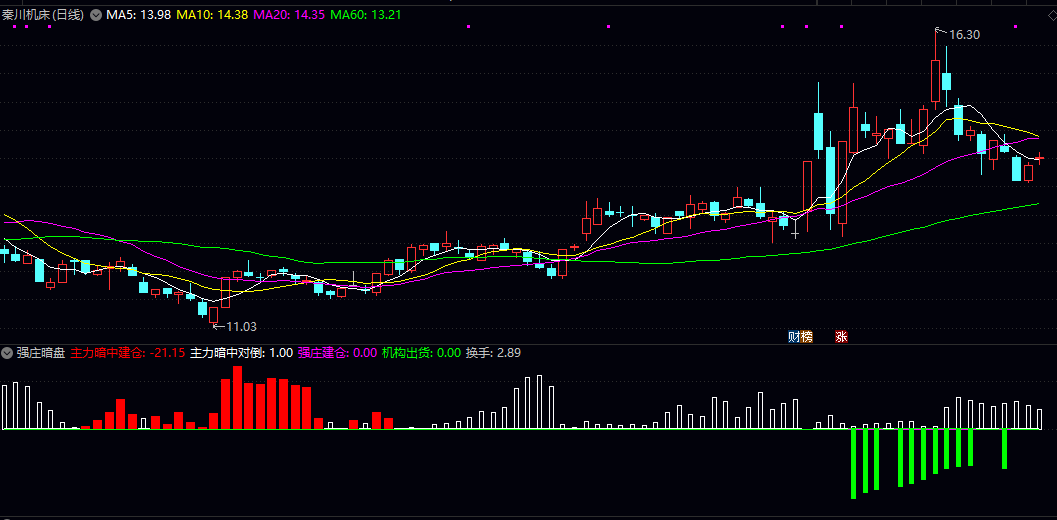This screenshot has width=1057, height=520.
Task: Click the 强庄建仓: 0.00 readout
Action: (x=337, y=352)
